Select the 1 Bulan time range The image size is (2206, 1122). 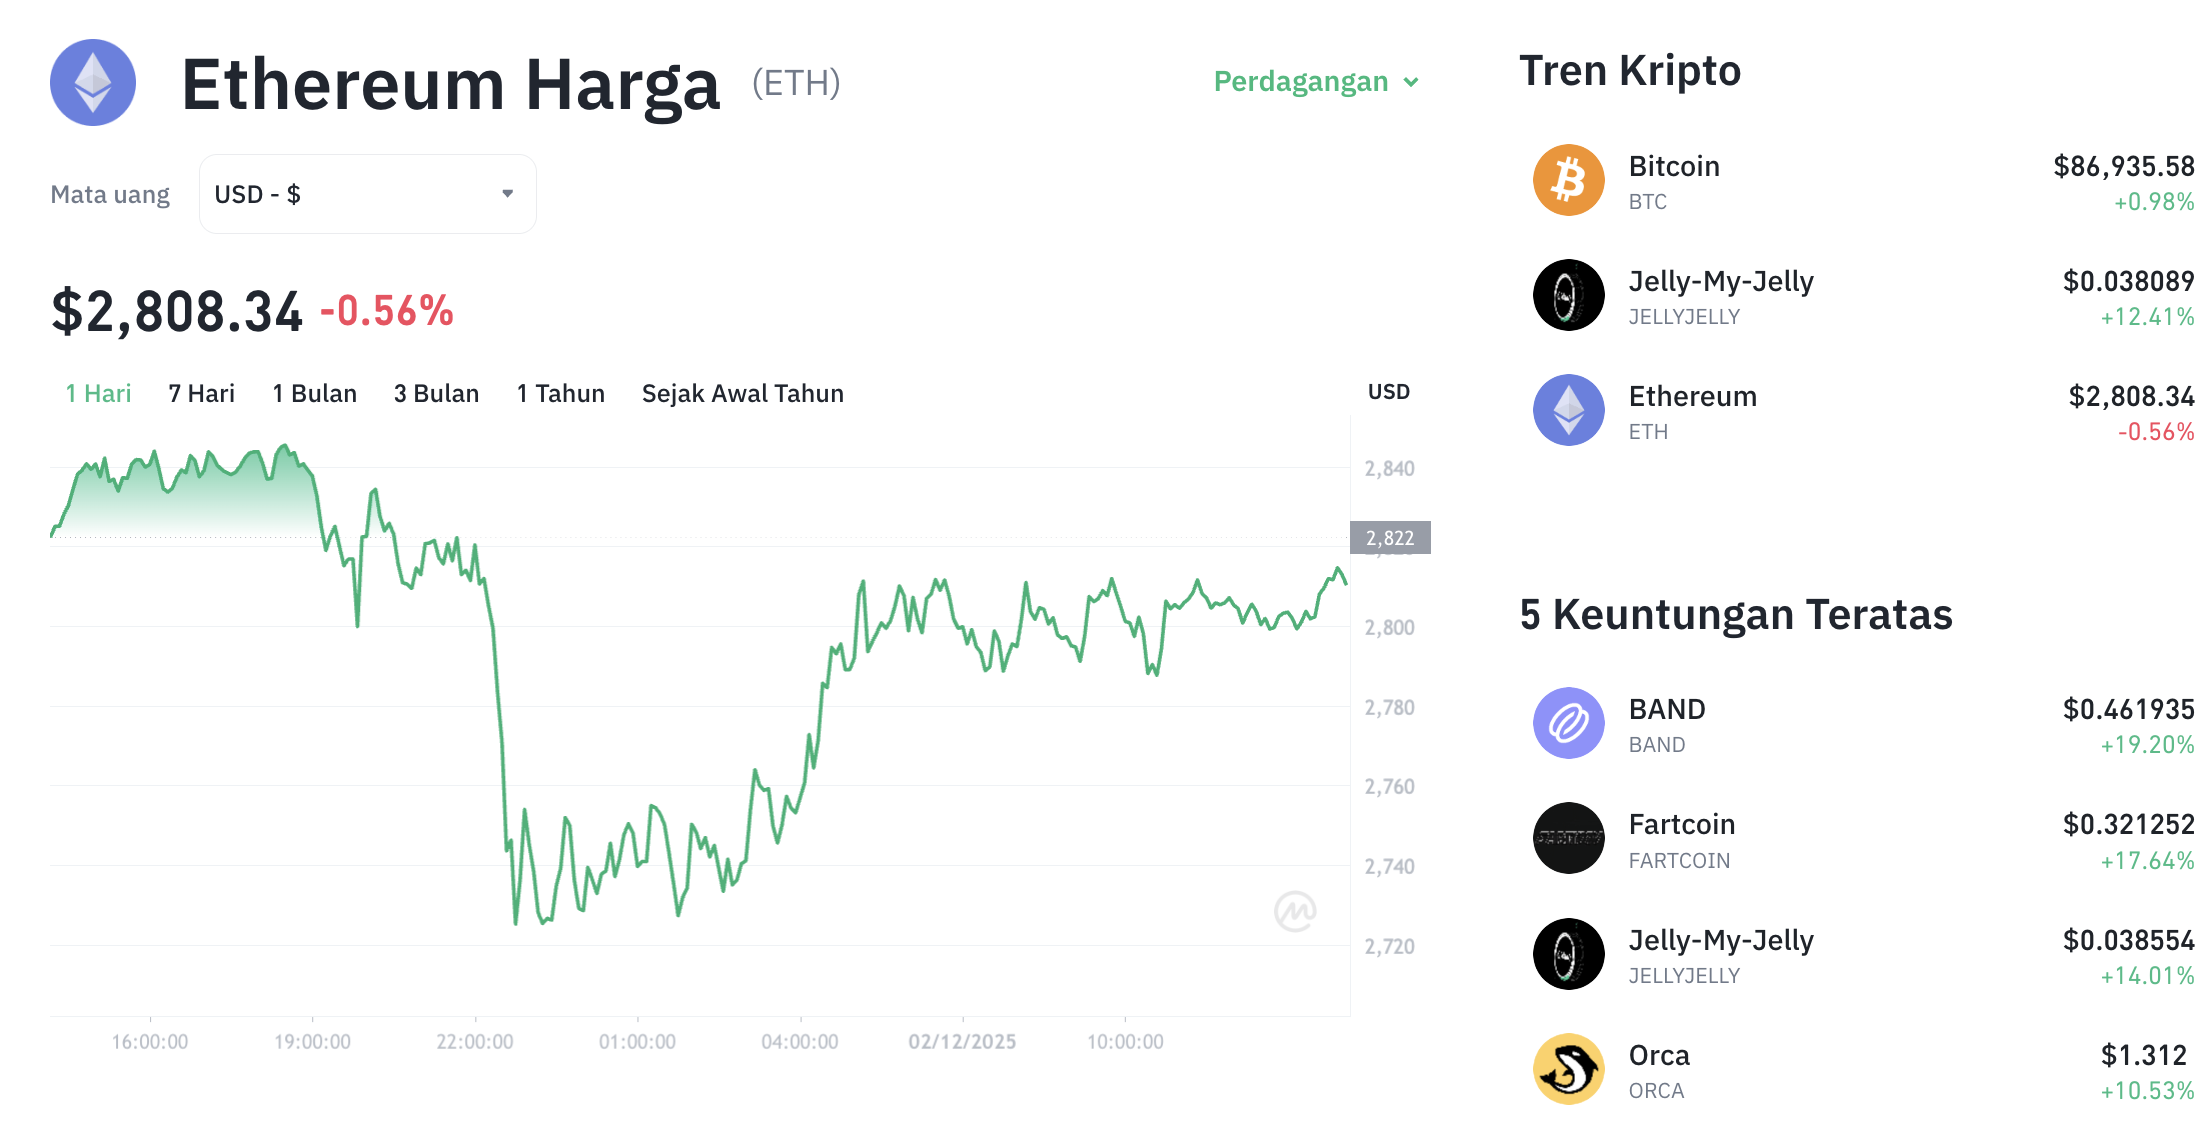tap(314, 393)
